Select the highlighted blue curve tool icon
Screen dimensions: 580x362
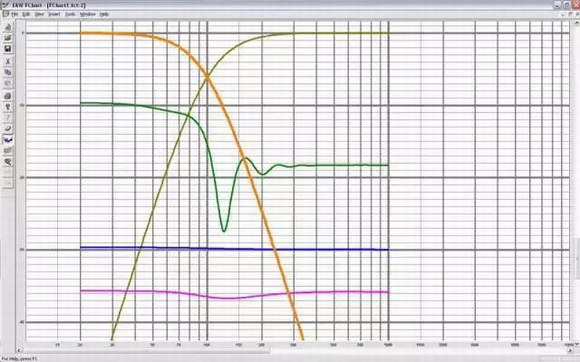coord(8,140)
